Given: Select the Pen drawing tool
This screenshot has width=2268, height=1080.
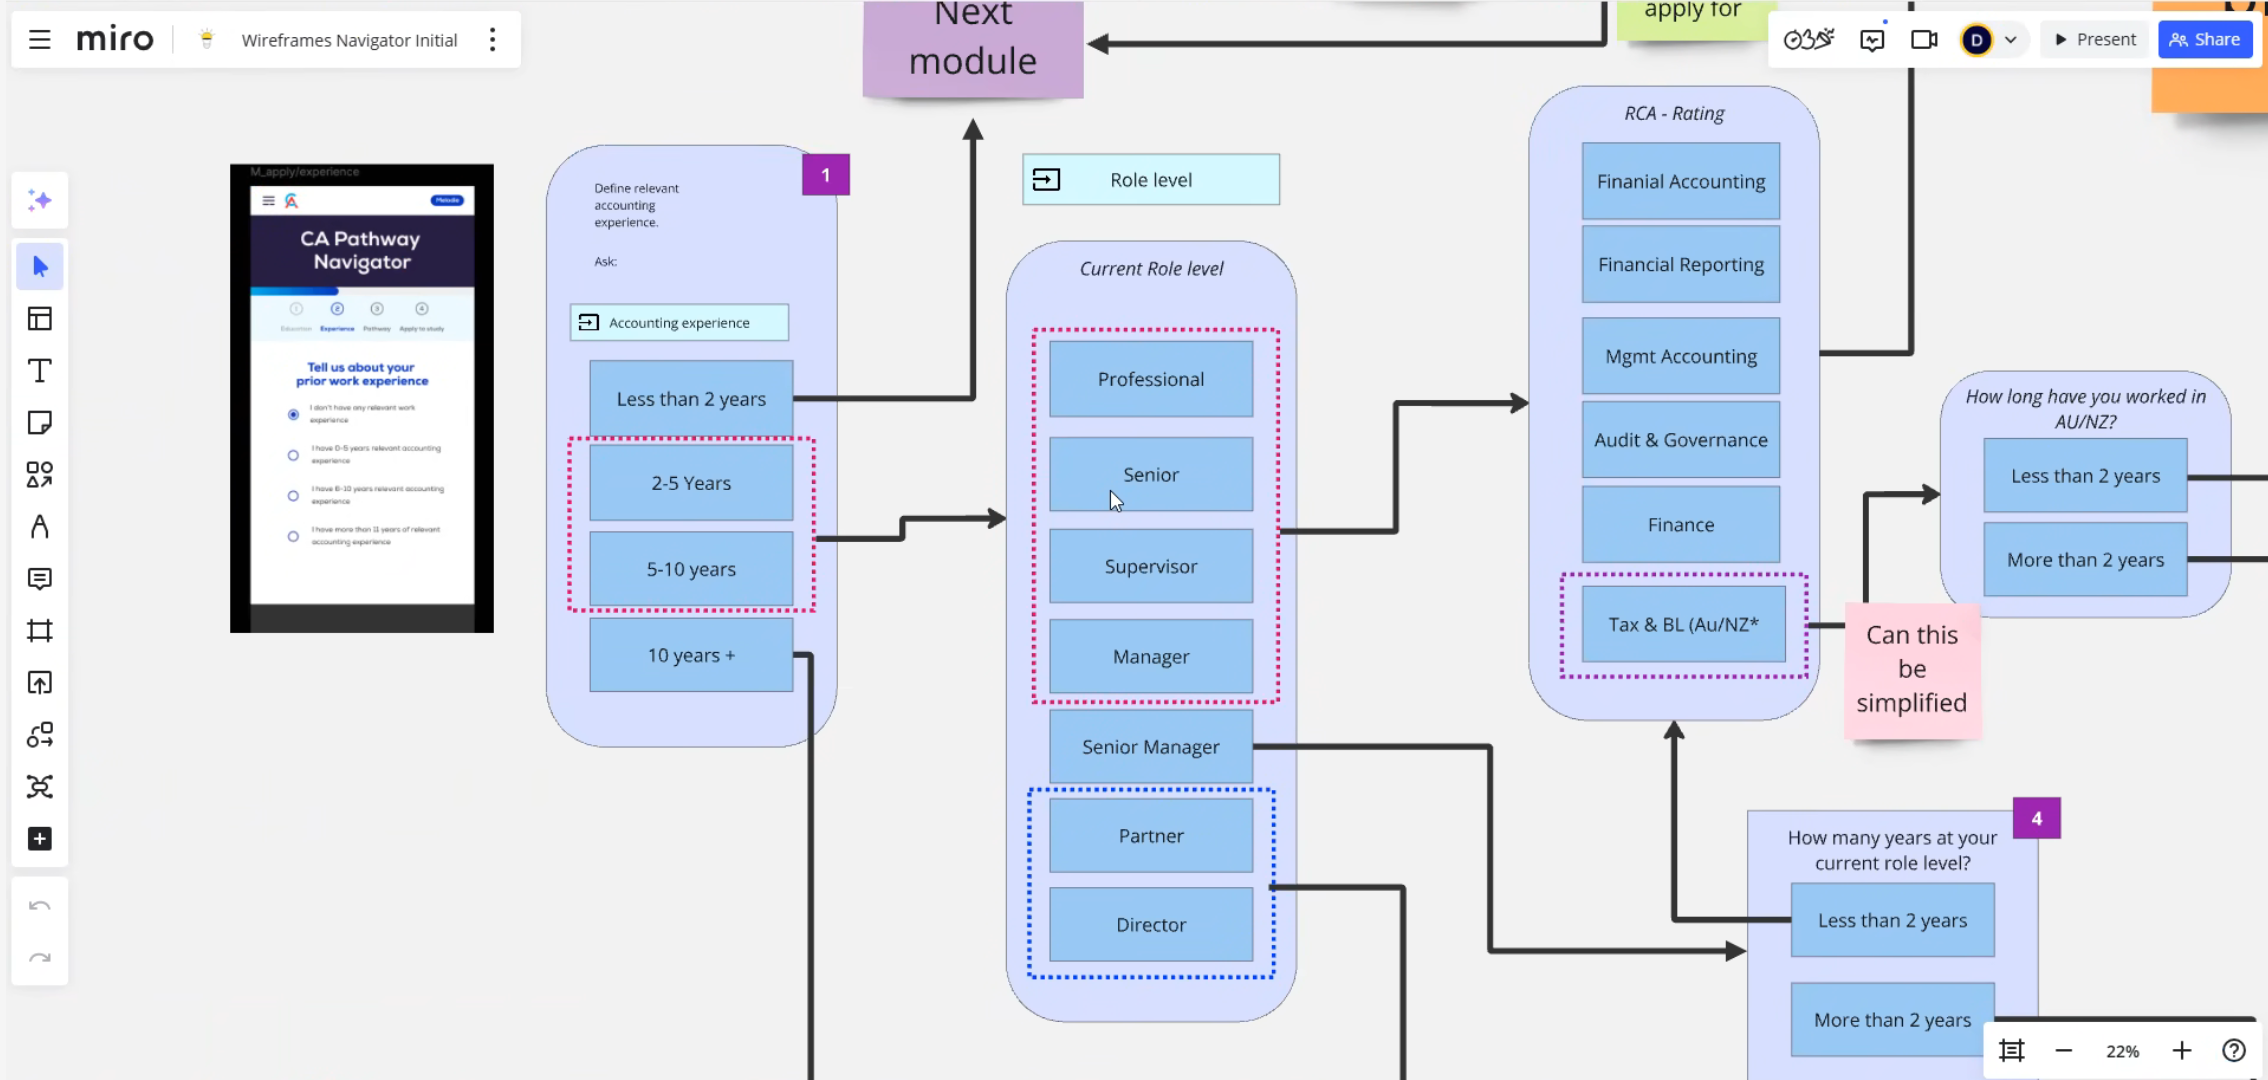Looking at the screenshot, I should 40,527.
